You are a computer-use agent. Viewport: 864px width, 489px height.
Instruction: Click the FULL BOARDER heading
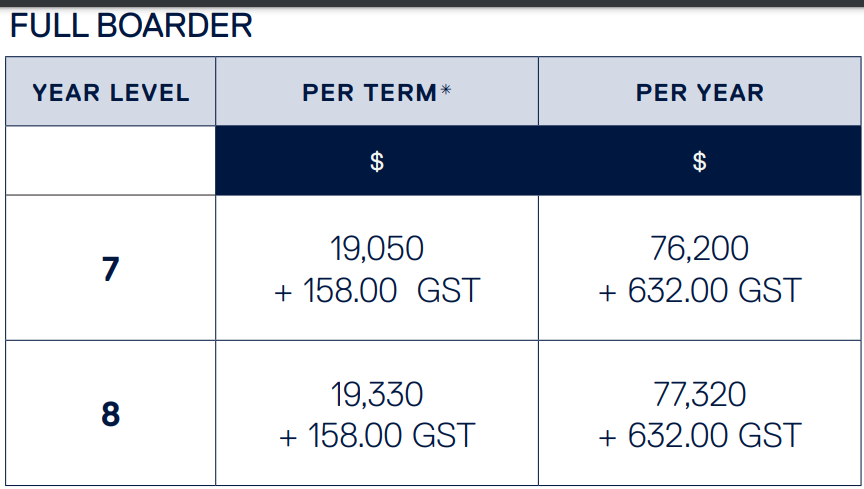[131, 25]
